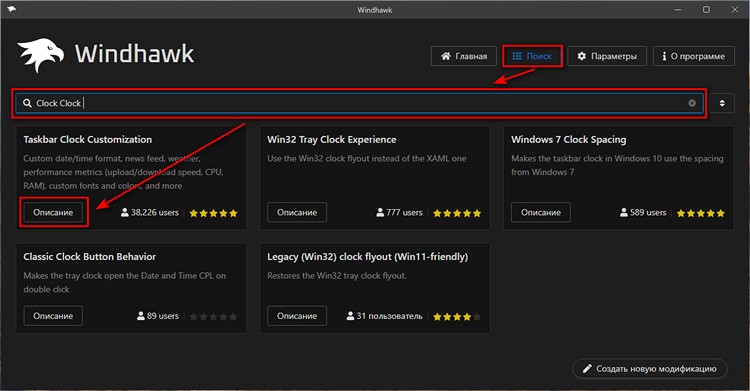Click description text 'Restores the Win32 tray clock flyout.'
This screenshot has height=391, width=750.
337,276
